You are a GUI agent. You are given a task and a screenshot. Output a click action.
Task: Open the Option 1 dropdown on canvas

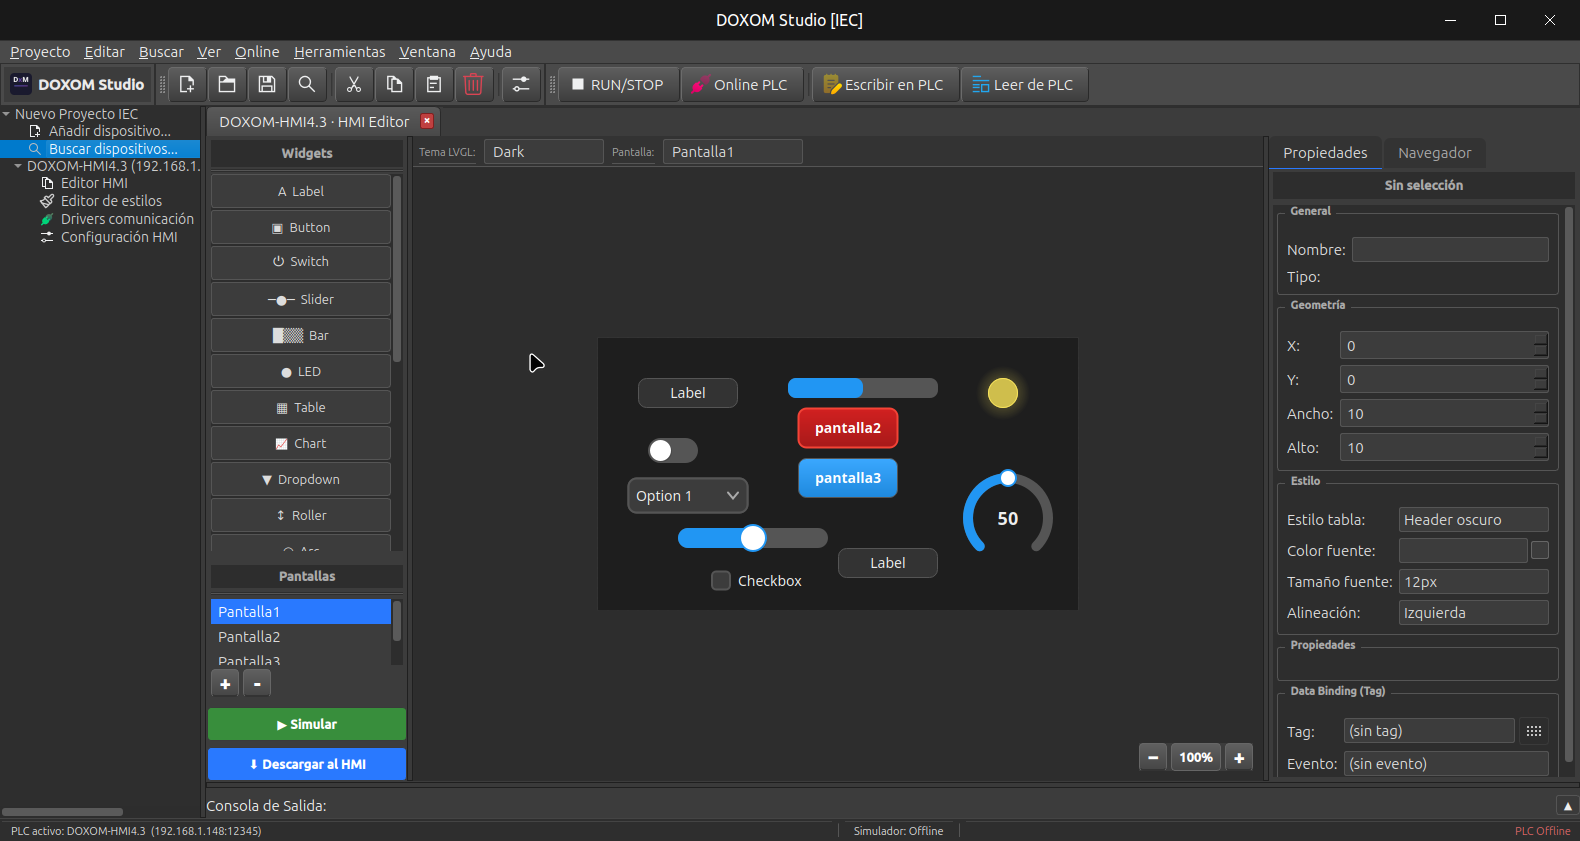(x=688, y=495)
